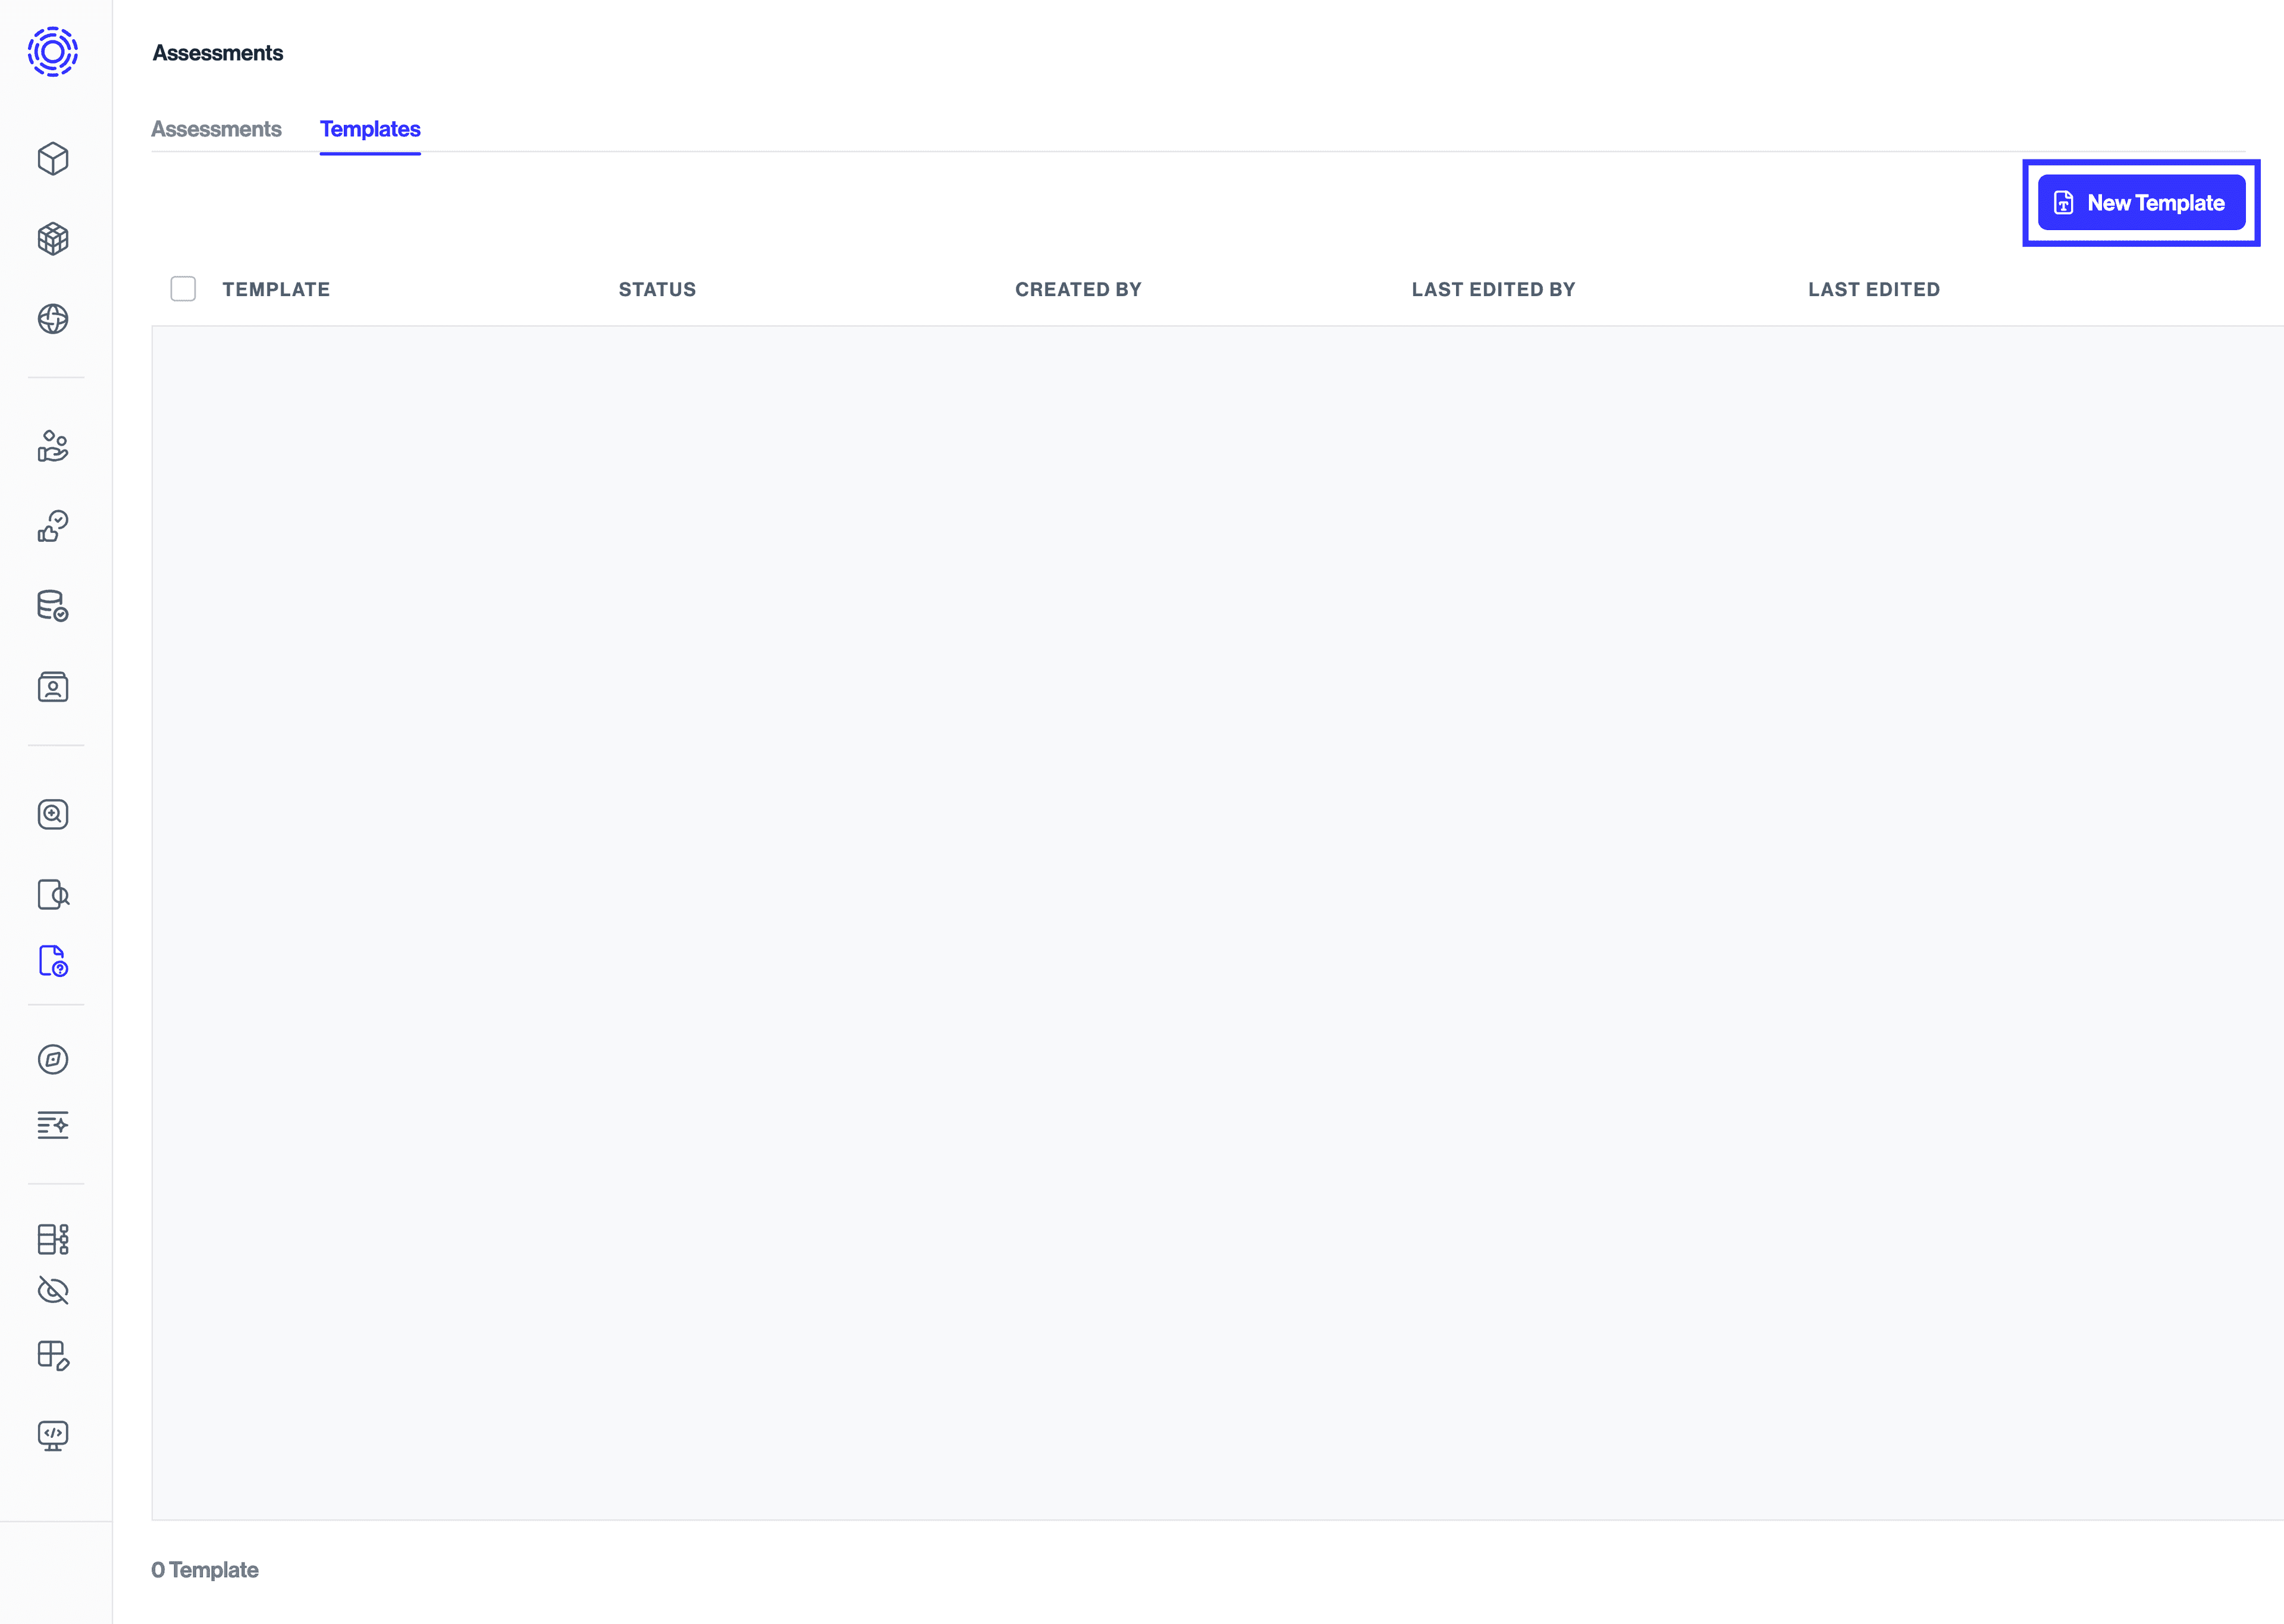Click the list with sparkle icon

pos(52,1125)
